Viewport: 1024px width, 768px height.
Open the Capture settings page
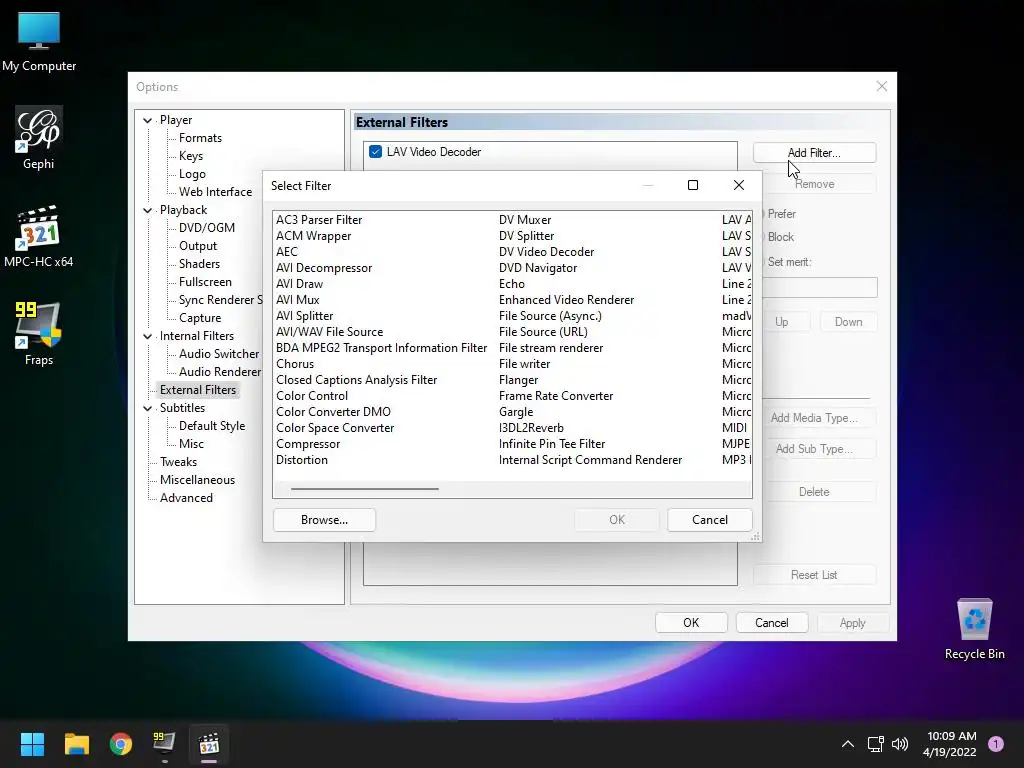[200, 318]
